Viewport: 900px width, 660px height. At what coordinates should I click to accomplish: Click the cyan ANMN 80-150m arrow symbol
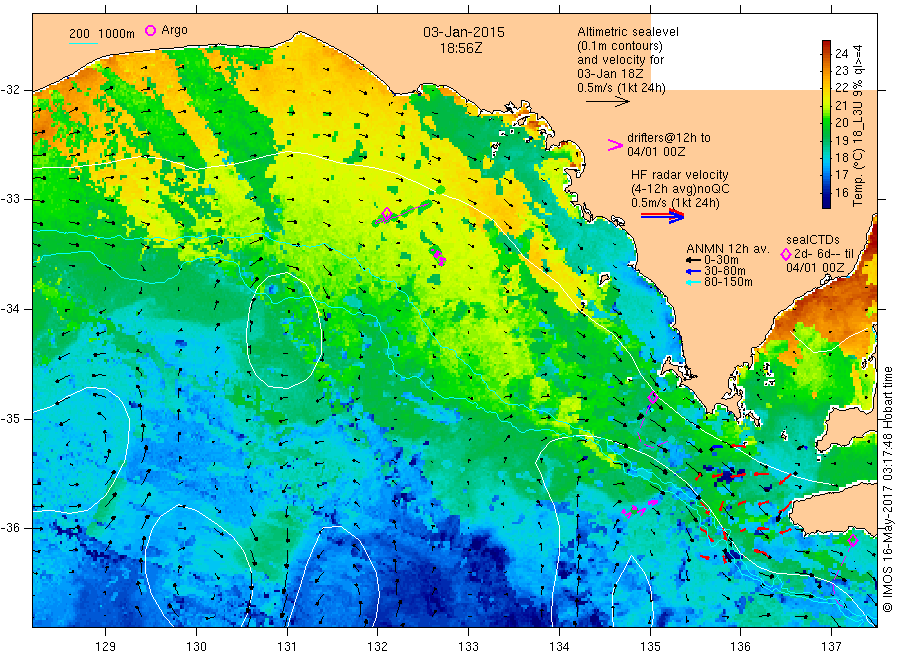click(693, 282)
